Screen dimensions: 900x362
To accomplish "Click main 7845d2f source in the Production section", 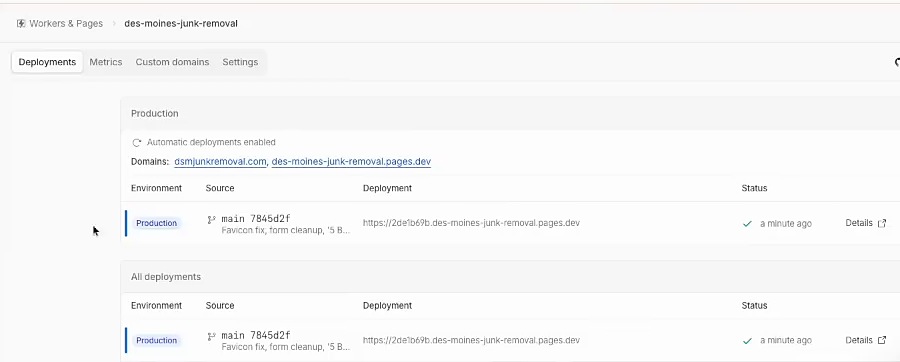I will point(256,219).
